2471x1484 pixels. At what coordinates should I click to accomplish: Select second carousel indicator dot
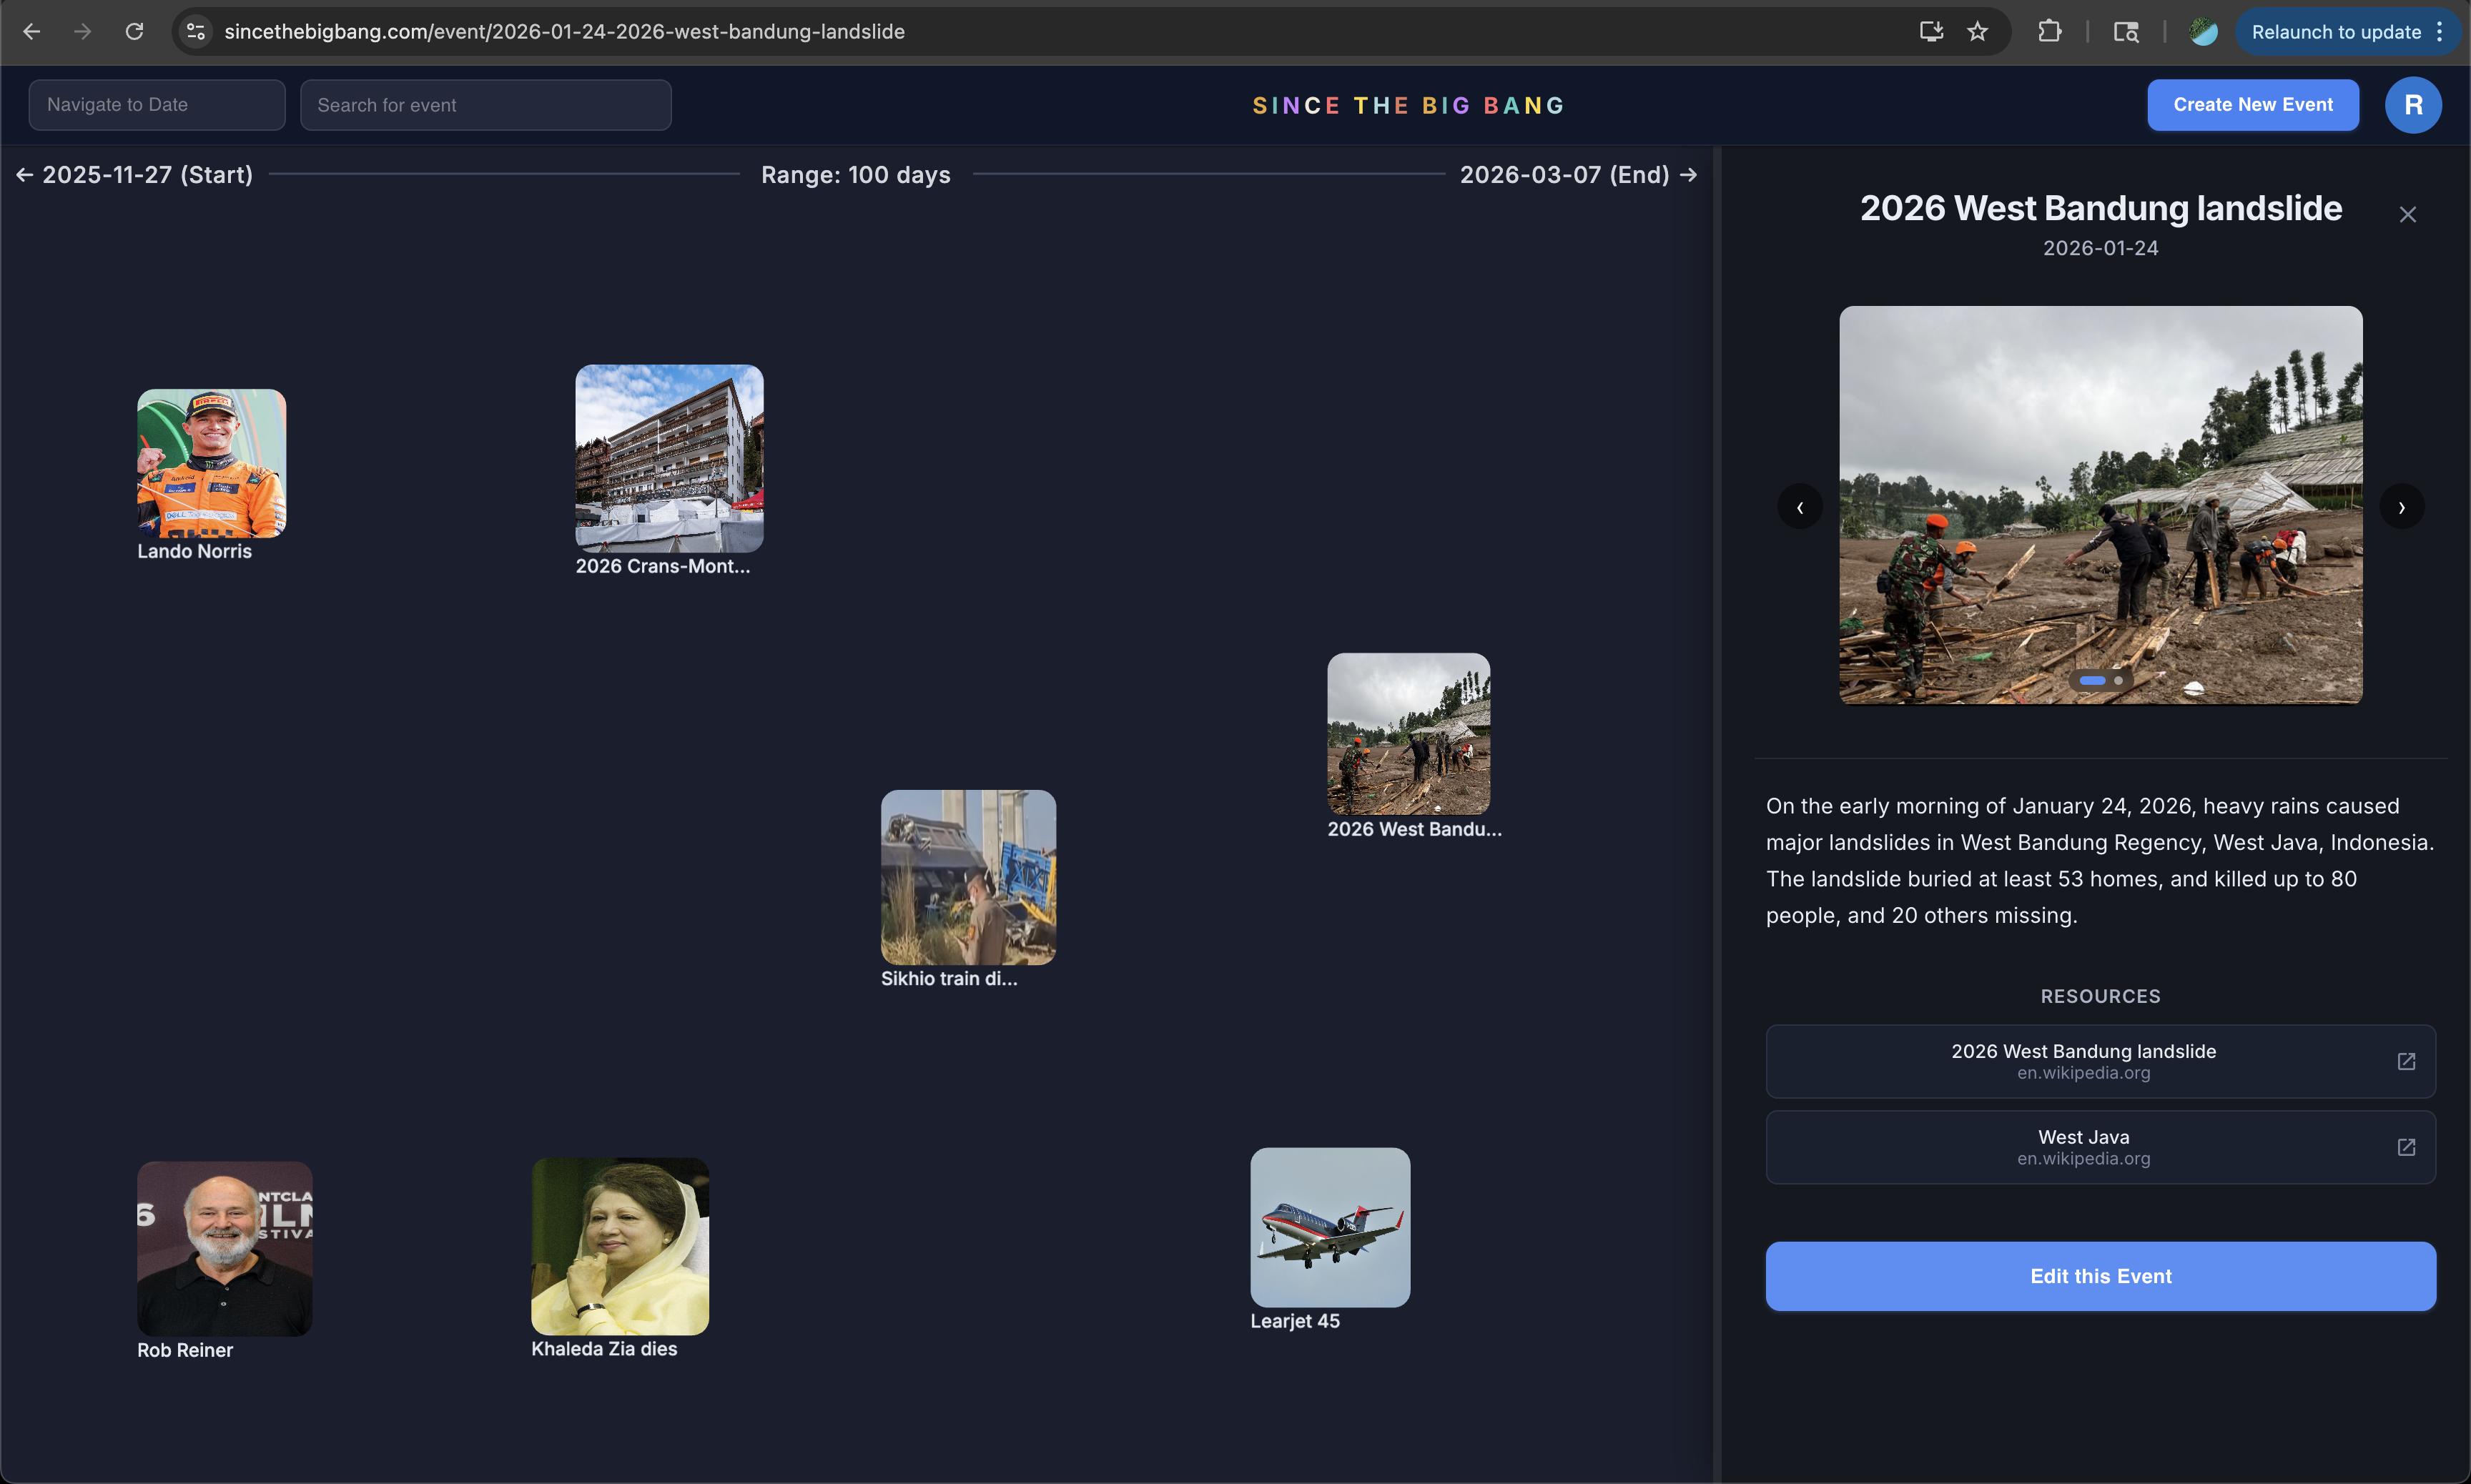click(2118, 680)
